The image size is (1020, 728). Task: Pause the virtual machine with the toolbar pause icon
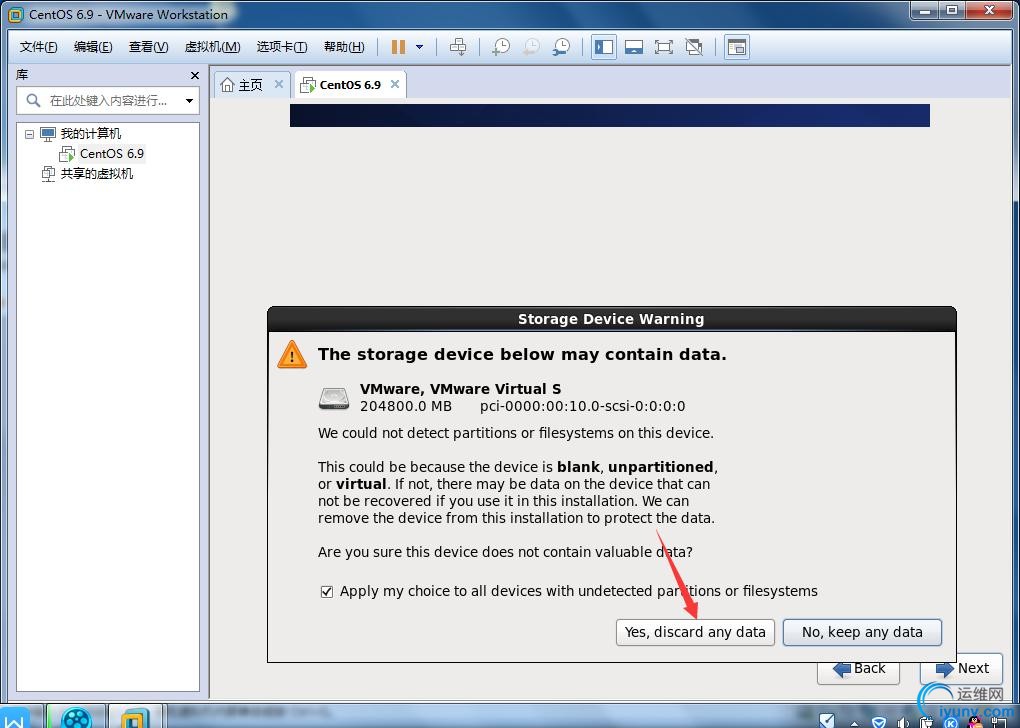(398, 47)
